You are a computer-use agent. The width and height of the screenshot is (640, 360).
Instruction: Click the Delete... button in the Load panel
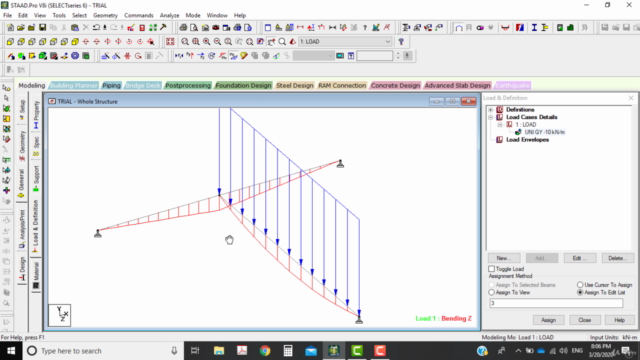point(618,258)
